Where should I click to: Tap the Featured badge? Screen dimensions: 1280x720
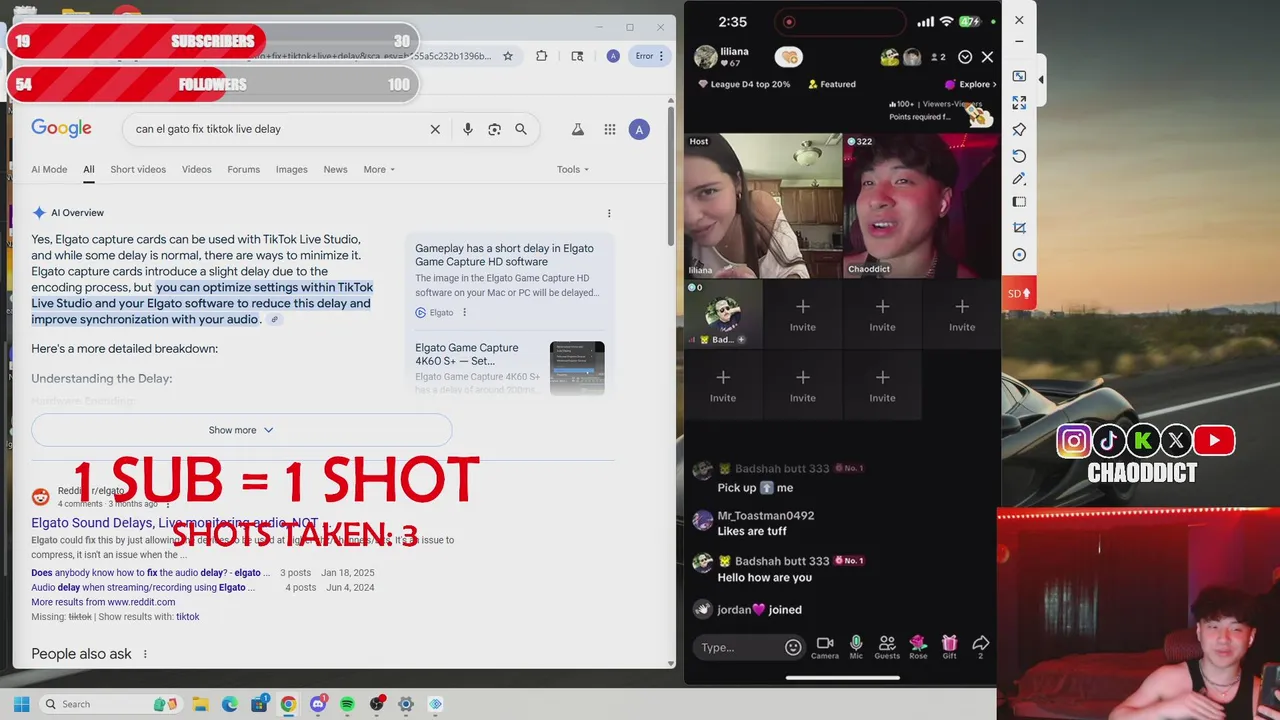pyautogui.click(x=832, y=84)
